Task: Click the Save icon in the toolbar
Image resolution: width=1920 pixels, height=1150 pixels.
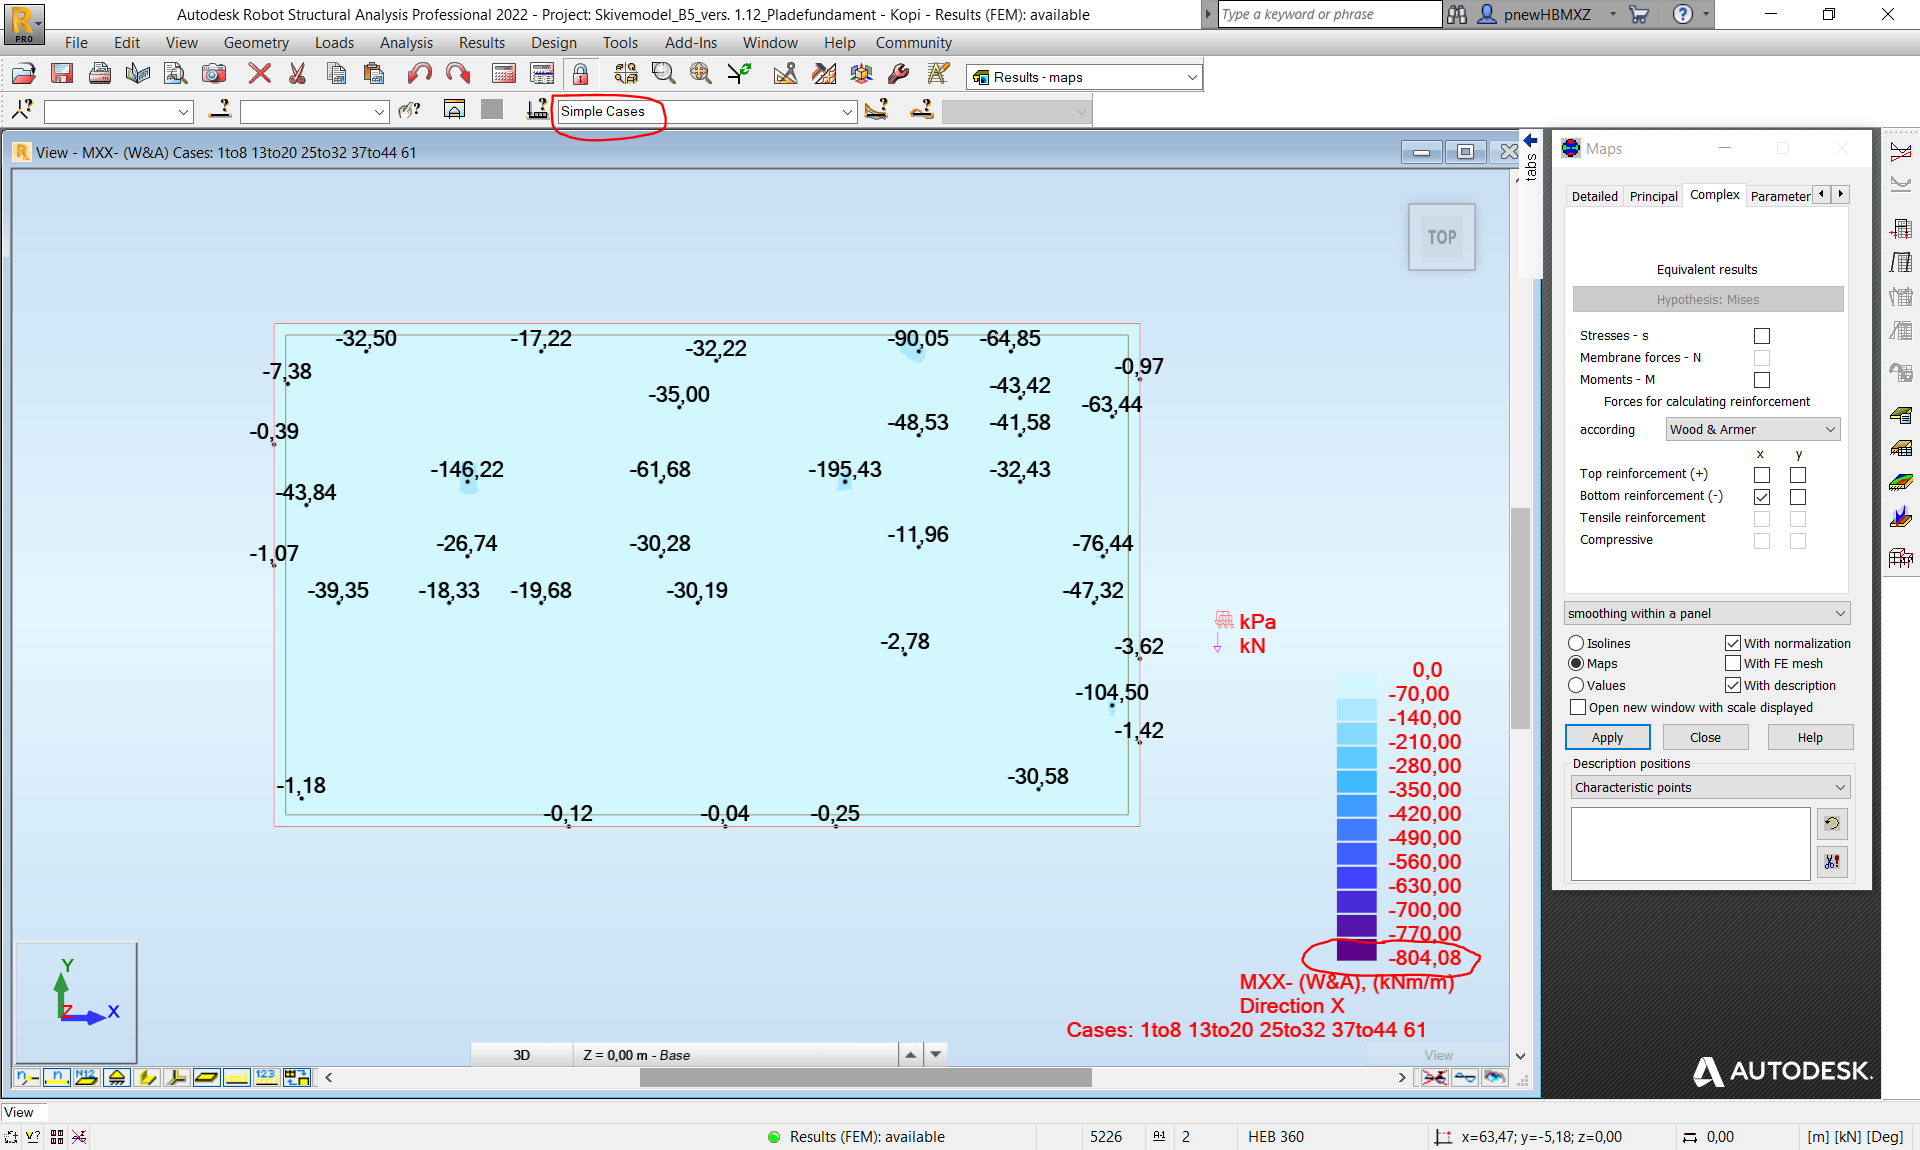Action: tap(62, 73)
